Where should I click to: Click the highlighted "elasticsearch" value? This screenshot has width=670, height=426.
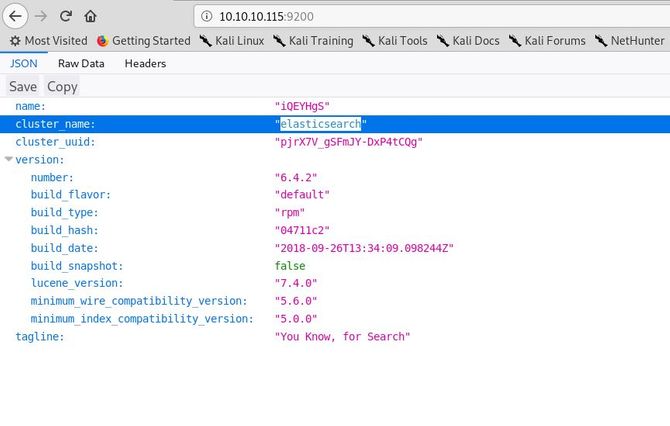point(320,124)
